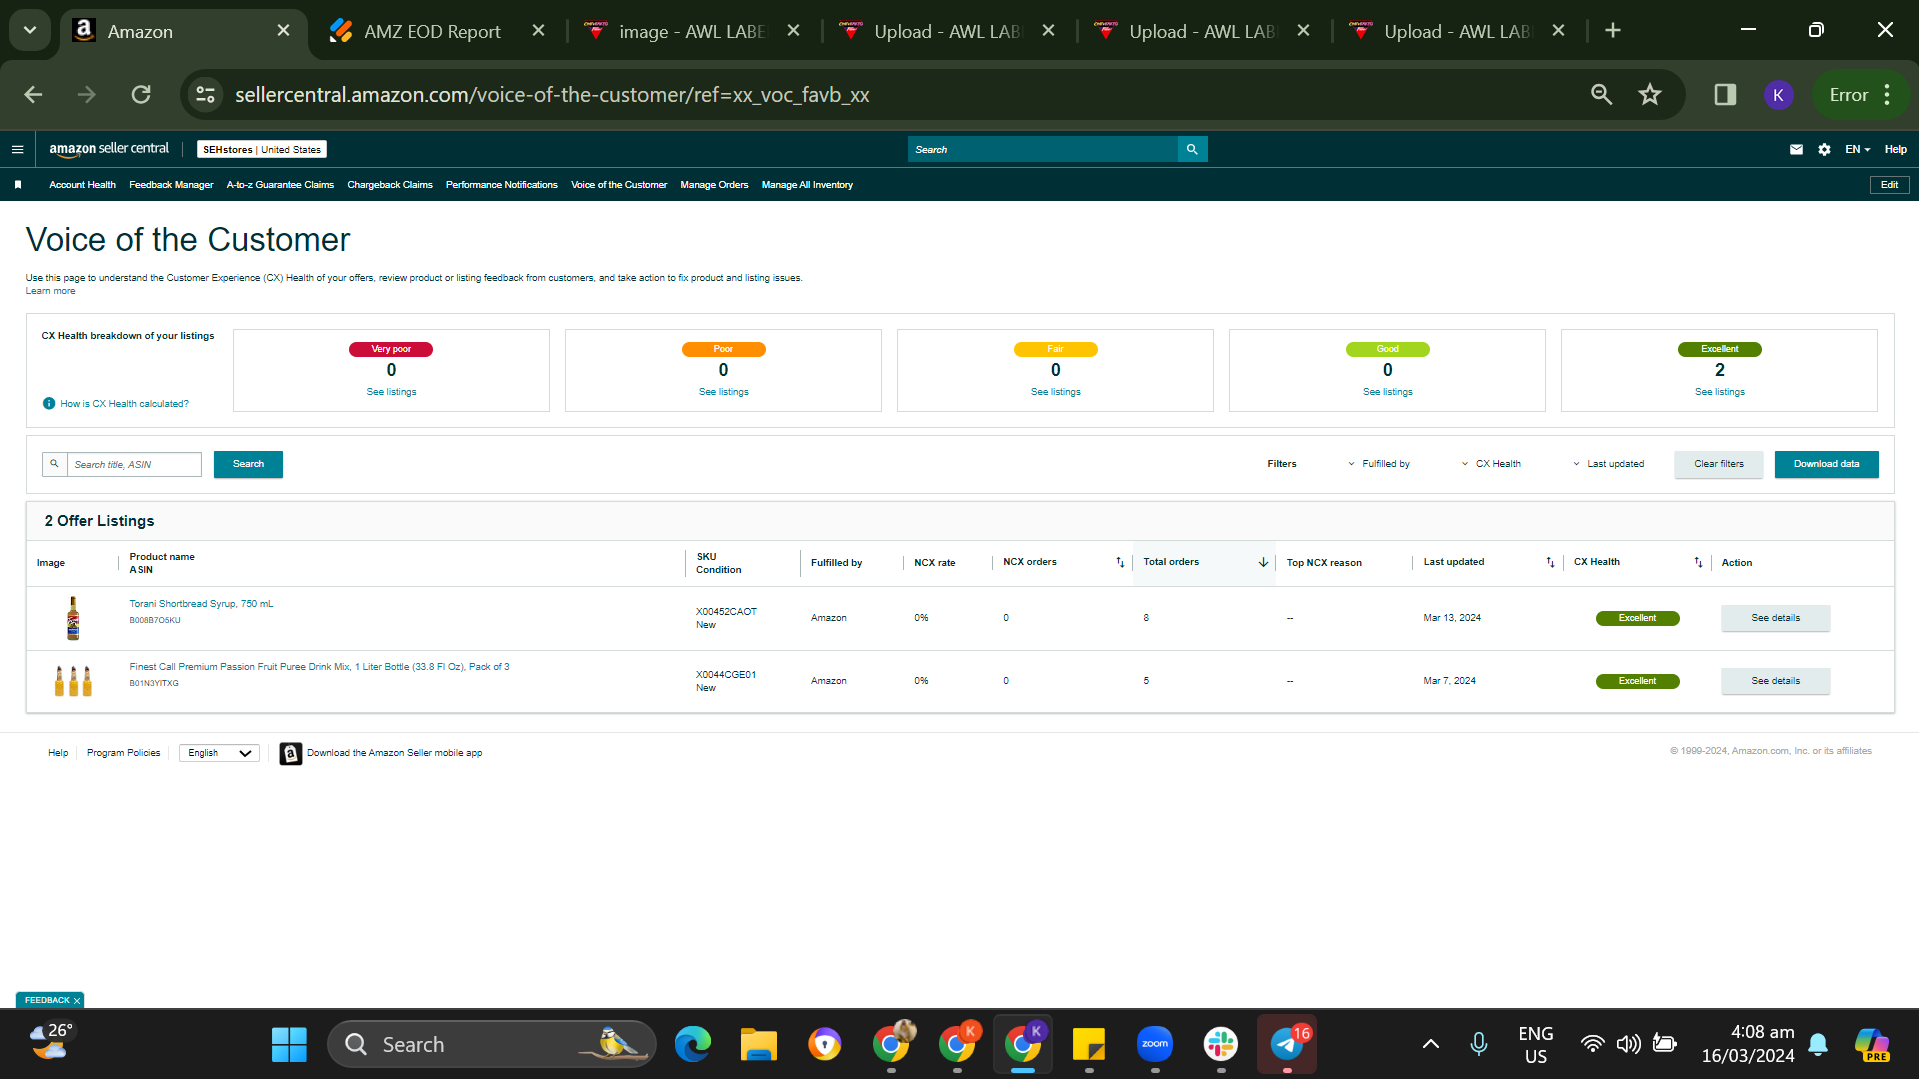Image resolution: width=1919 pixels, height=1079 pixels.
Task: Click the Seller Central top search box
Action: (x=1043, y=149)
